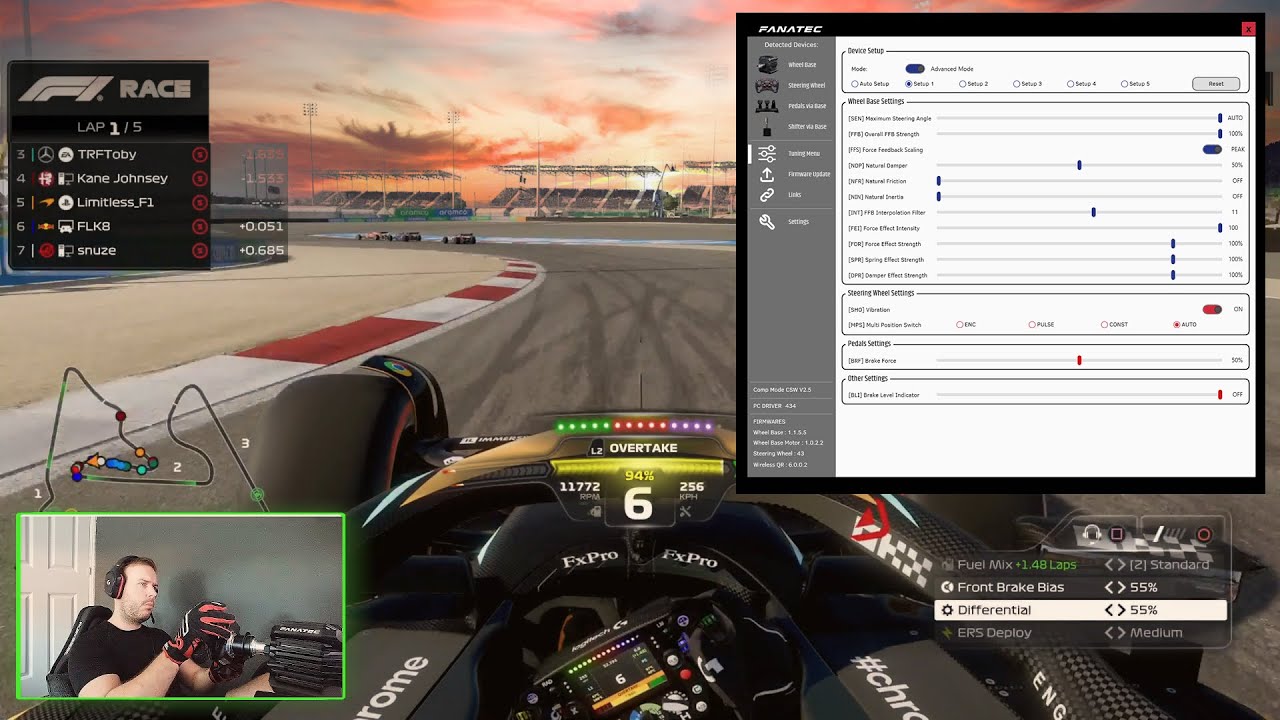
Task: Click the '+0.685' gap value
Action: coord(261,250)
